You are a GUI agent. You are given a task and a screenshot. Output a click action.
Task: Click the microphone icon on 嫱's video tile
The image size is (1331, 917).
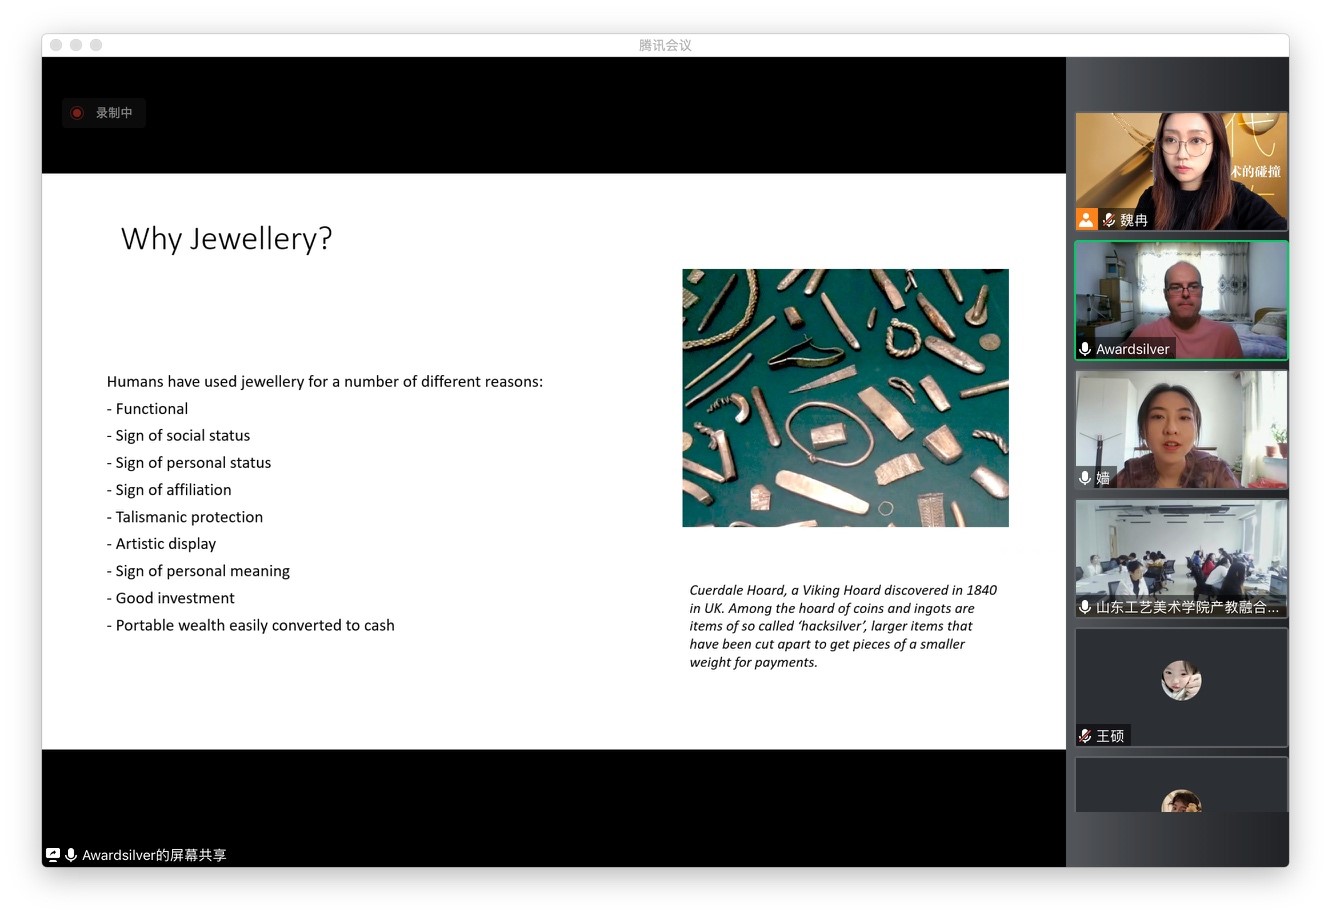click(x=1085, y=478)
